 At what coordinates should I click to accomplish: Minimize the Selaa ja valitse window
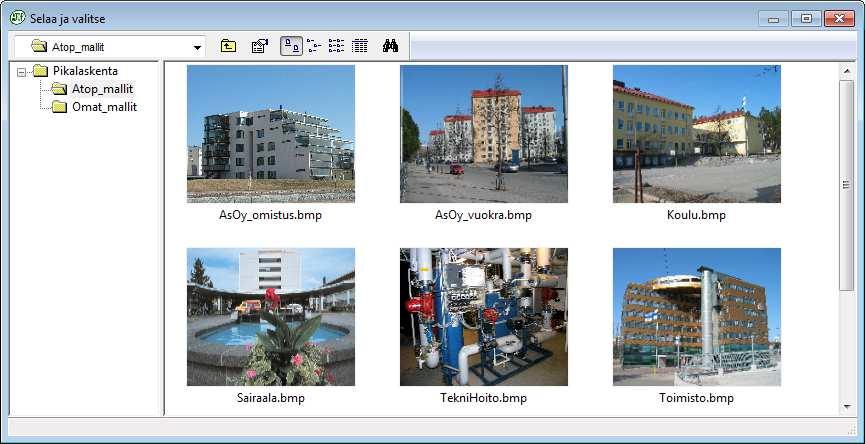point(773,18)
